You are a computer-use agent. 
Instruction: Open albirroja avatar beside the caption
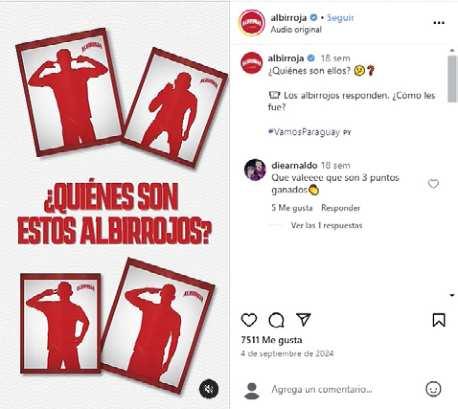pyautogui.click(x=252, y=63)
